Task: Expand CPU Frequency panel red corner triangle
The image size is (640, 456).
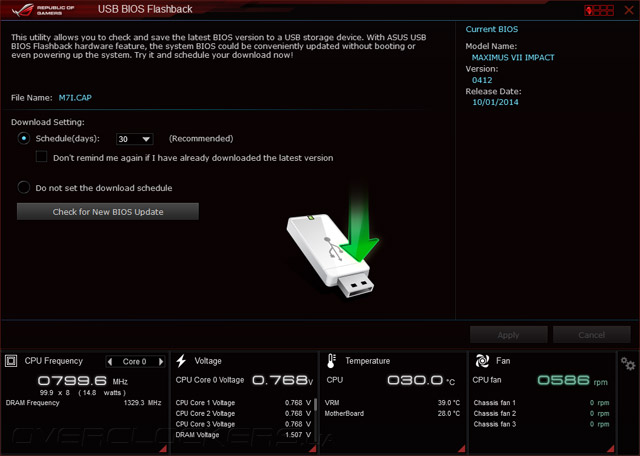Action: pos(163,448)
